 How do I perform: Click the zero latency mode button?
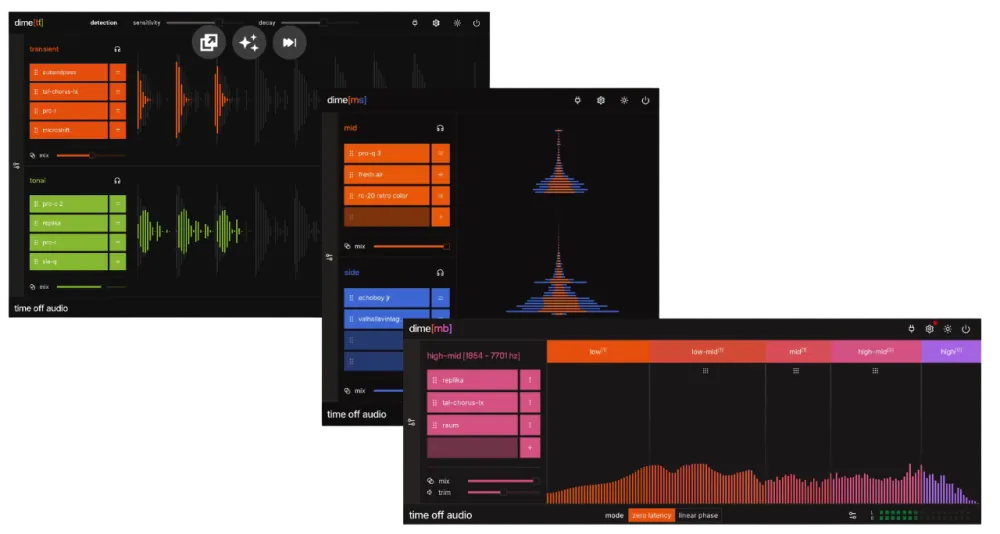coord(651,516)
